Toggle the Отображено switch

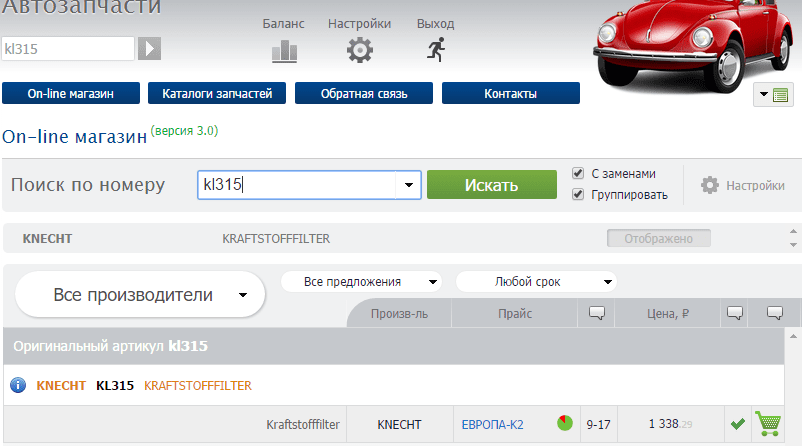click(x=658, y=239)
